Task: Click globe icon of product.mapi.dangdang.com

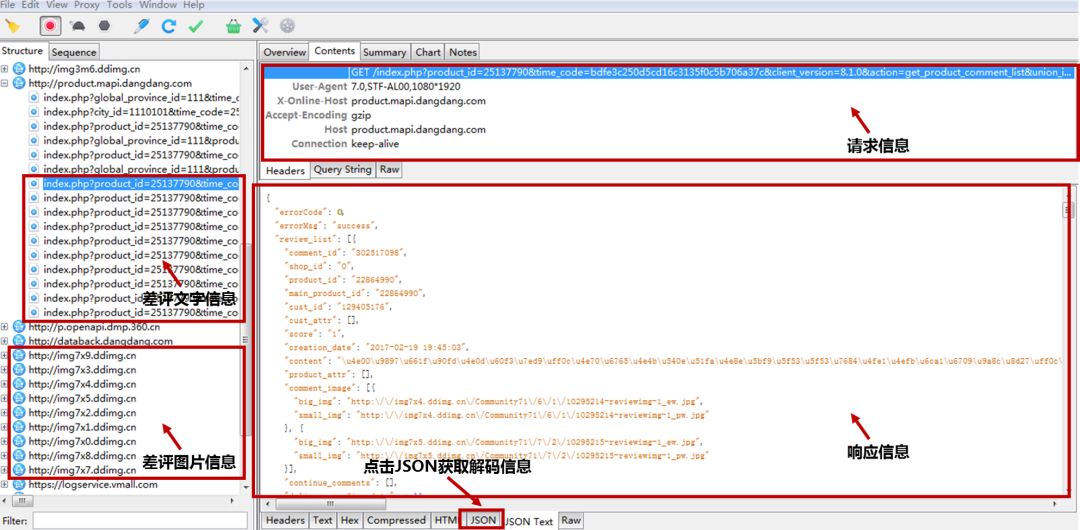Action: pyautogui.click(x=19, y=83)
